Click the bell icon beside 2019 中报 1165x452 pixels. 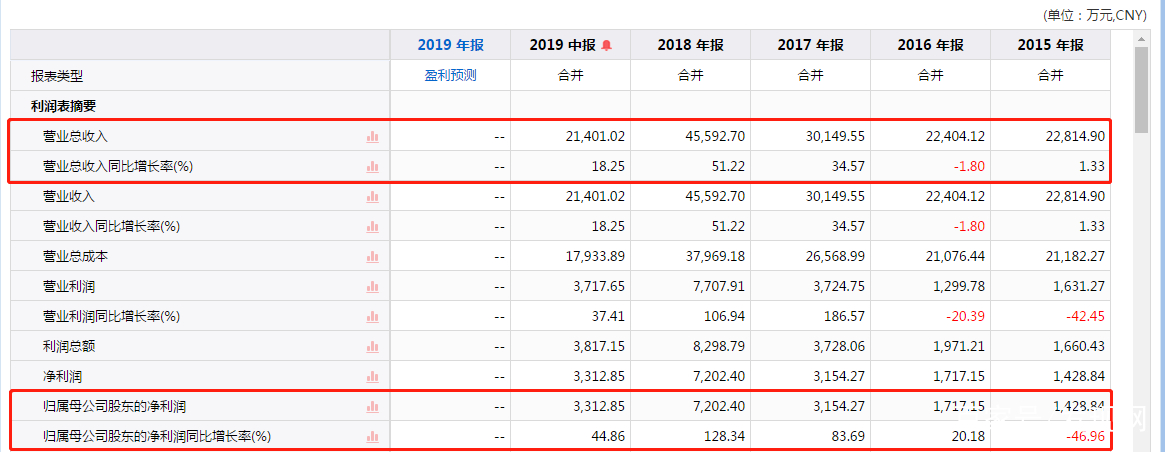click(606, 45)
